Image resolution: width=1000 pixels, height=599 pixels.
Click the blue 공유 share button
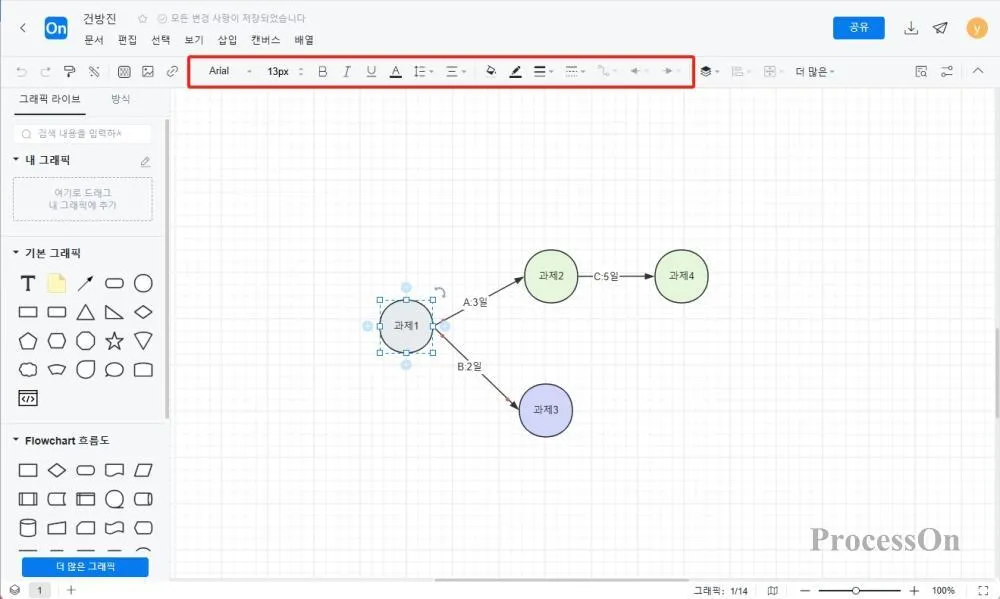point(858,27)
